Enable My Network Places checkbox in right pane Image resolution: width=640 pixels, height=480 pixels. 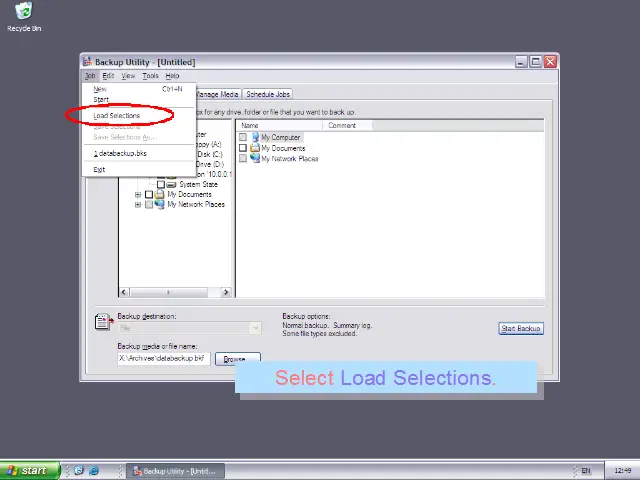243,159
